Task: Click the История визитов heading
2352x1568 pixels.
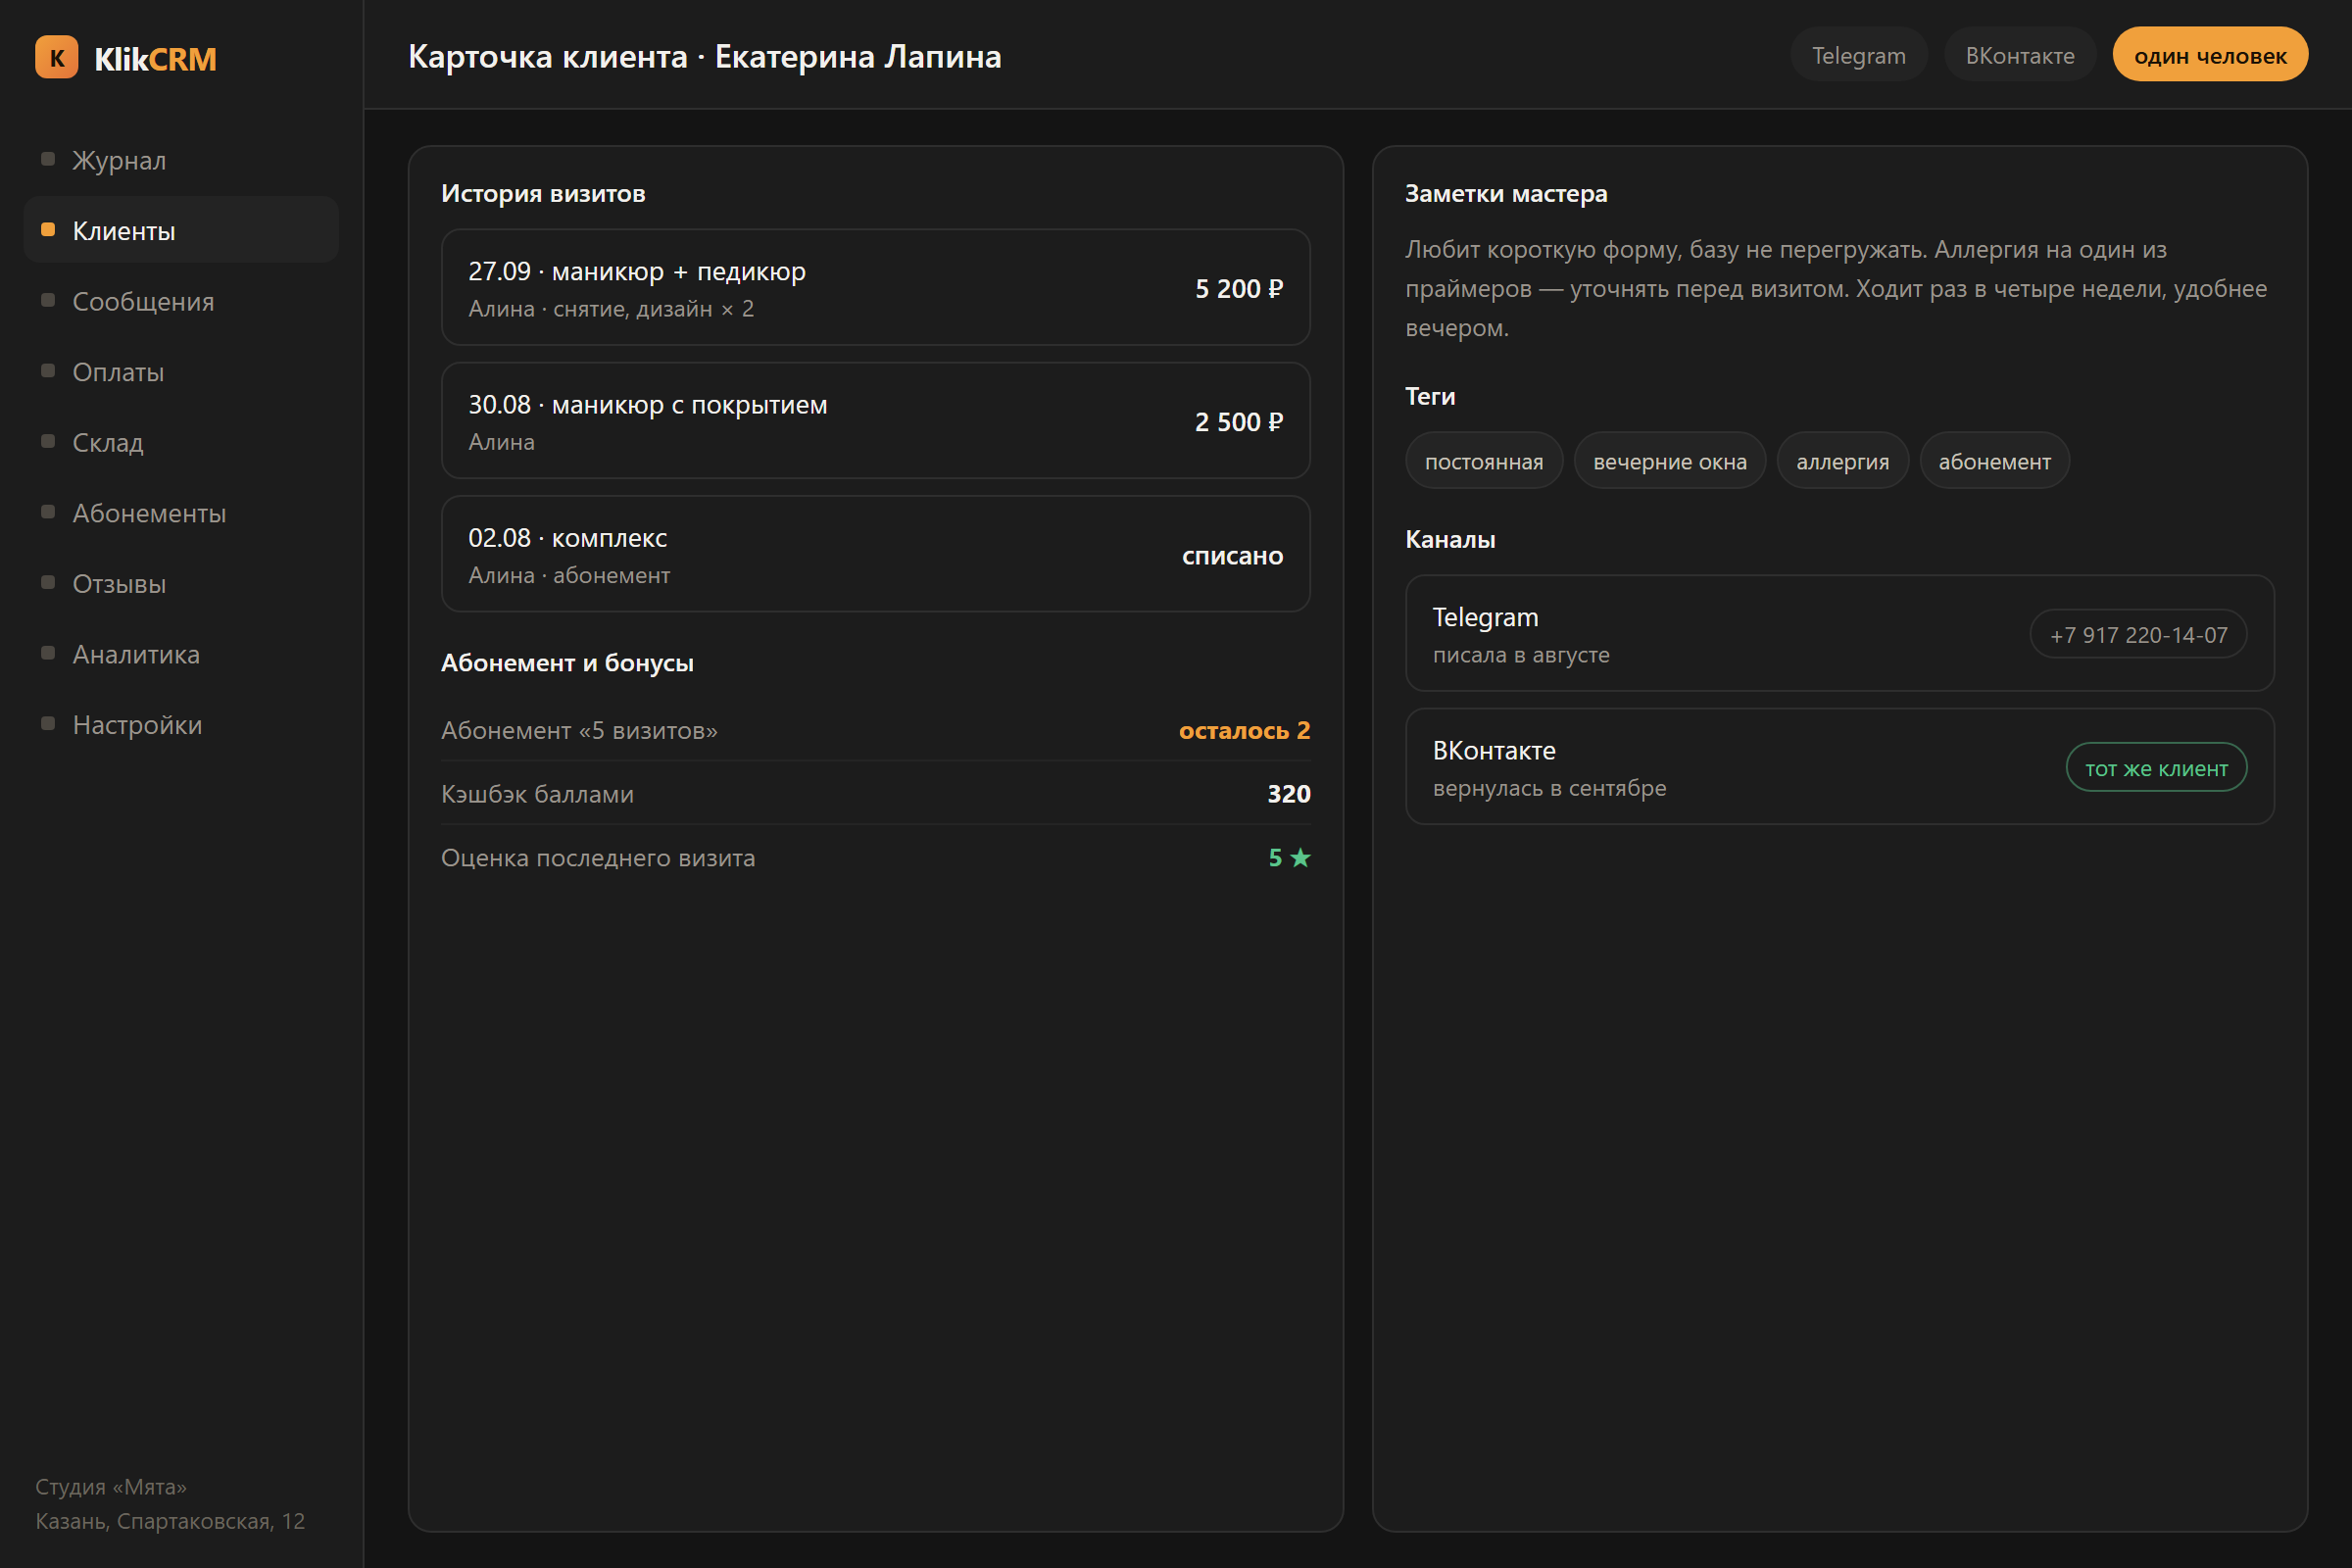Action: point(543,193)
